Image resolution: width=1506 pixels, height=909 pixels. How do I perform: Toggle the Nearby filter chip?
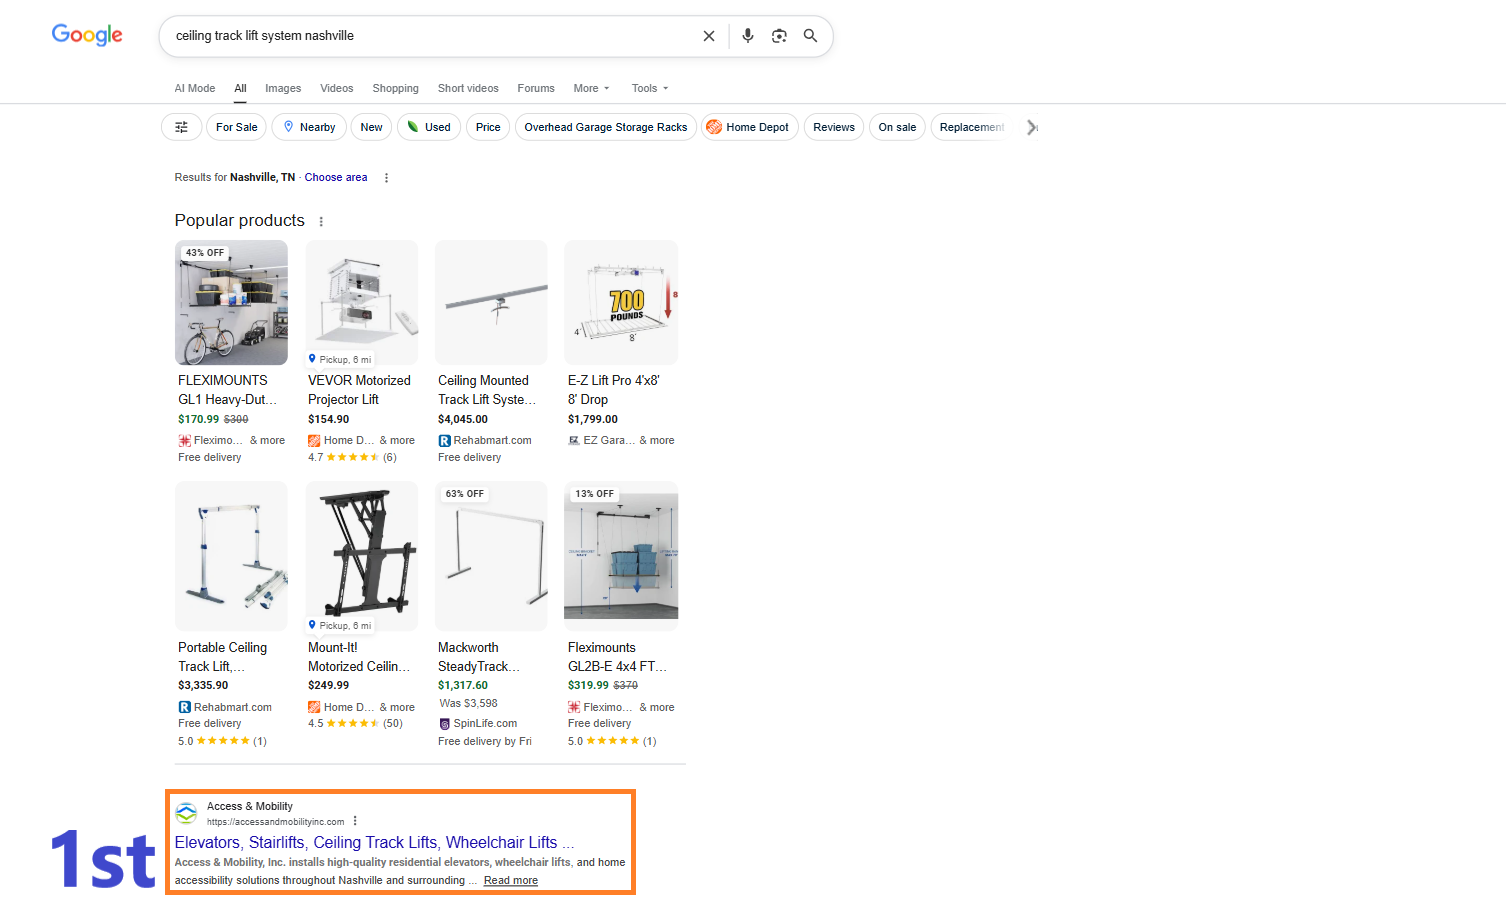point(309,127)
